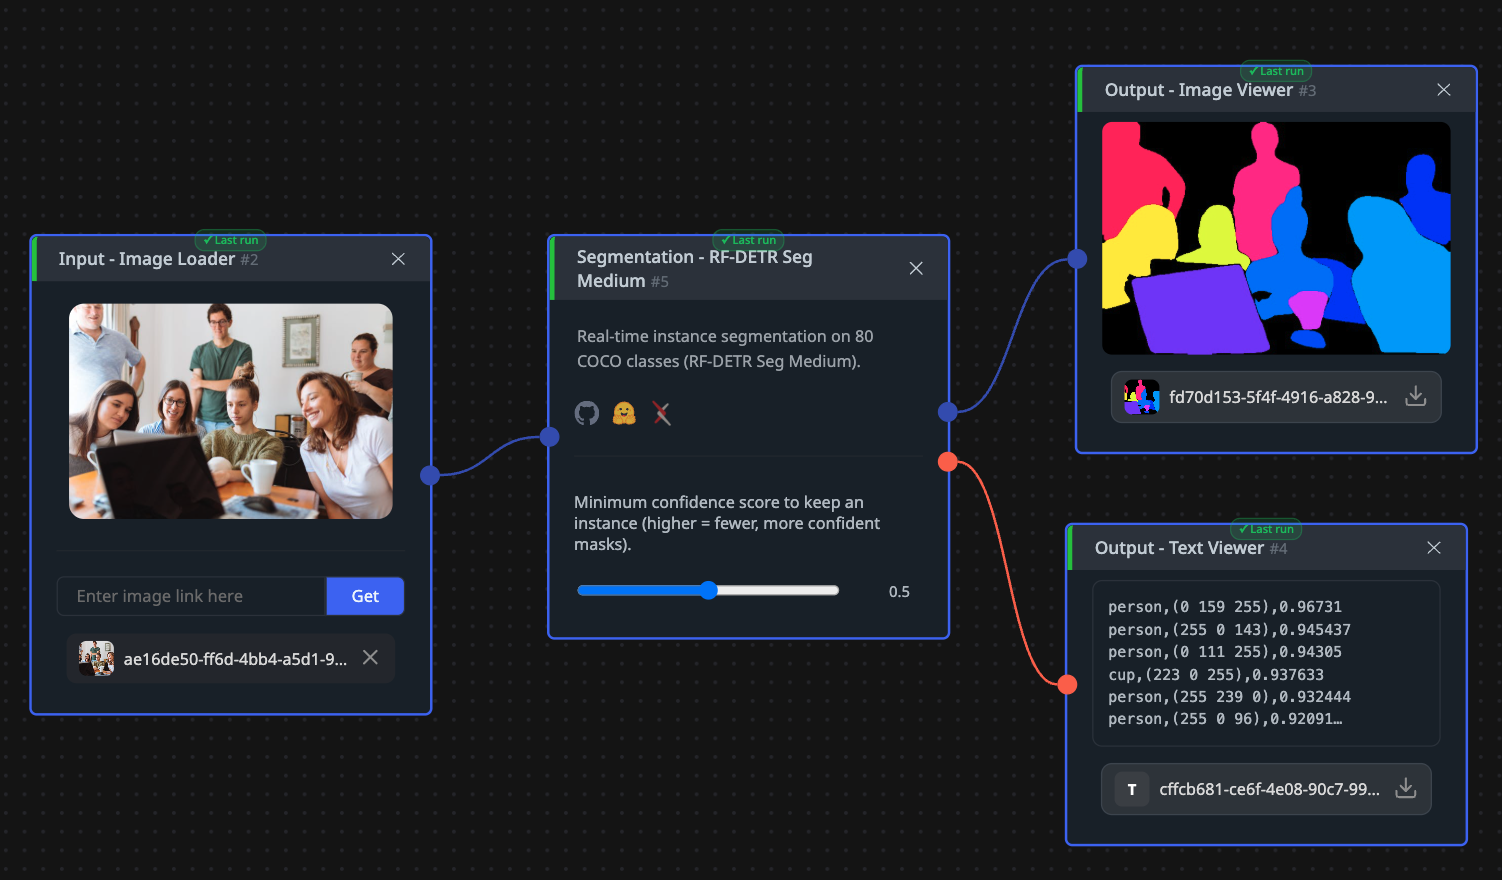
Task: Close the Output - Image Viewer node
Action: point(1444,90)
